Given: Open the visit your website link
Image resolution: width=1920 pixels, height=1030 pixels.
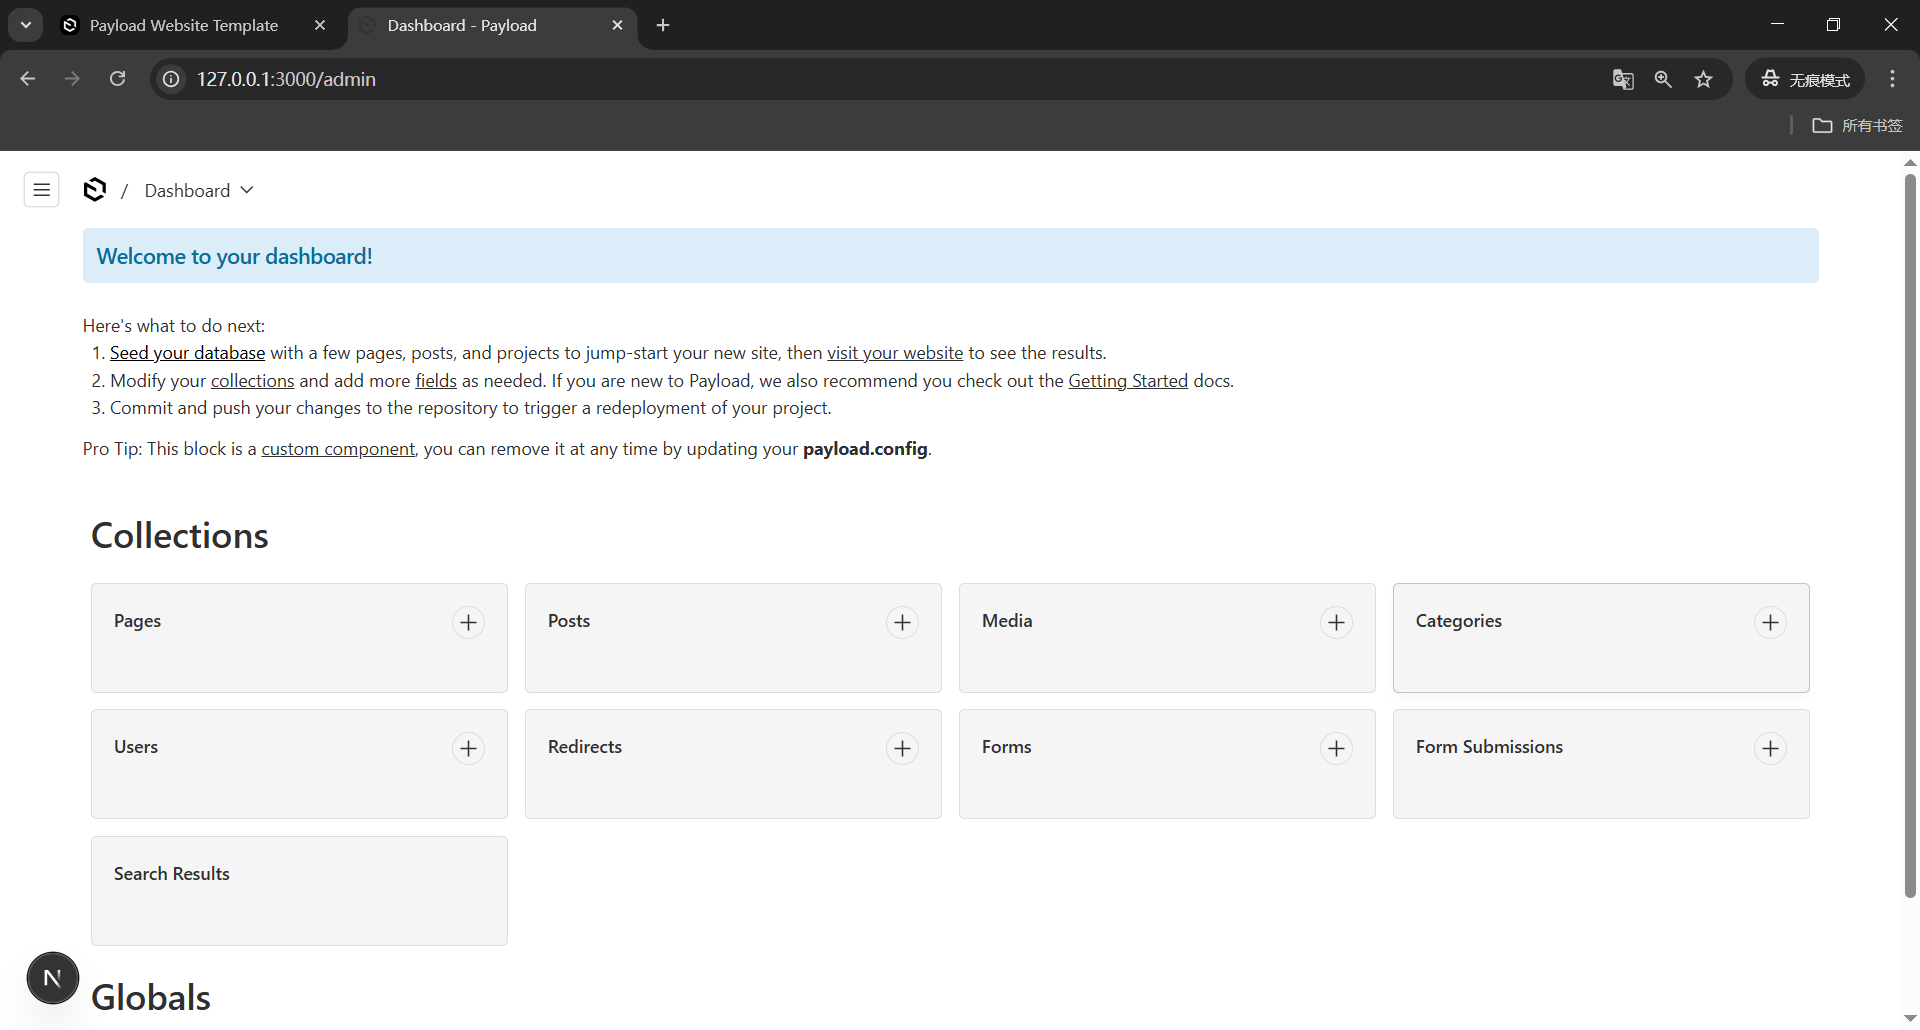Looking at the screenshot, I should pyautogui.click(x=895, y=353).
